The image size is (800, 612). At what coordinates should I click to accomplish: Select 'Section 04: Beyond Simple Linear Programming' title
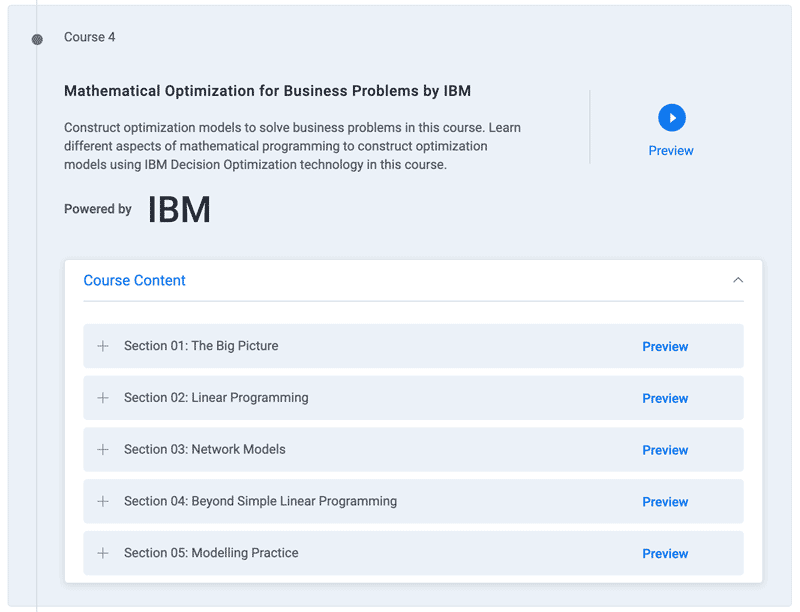click(x=260, y=501)
